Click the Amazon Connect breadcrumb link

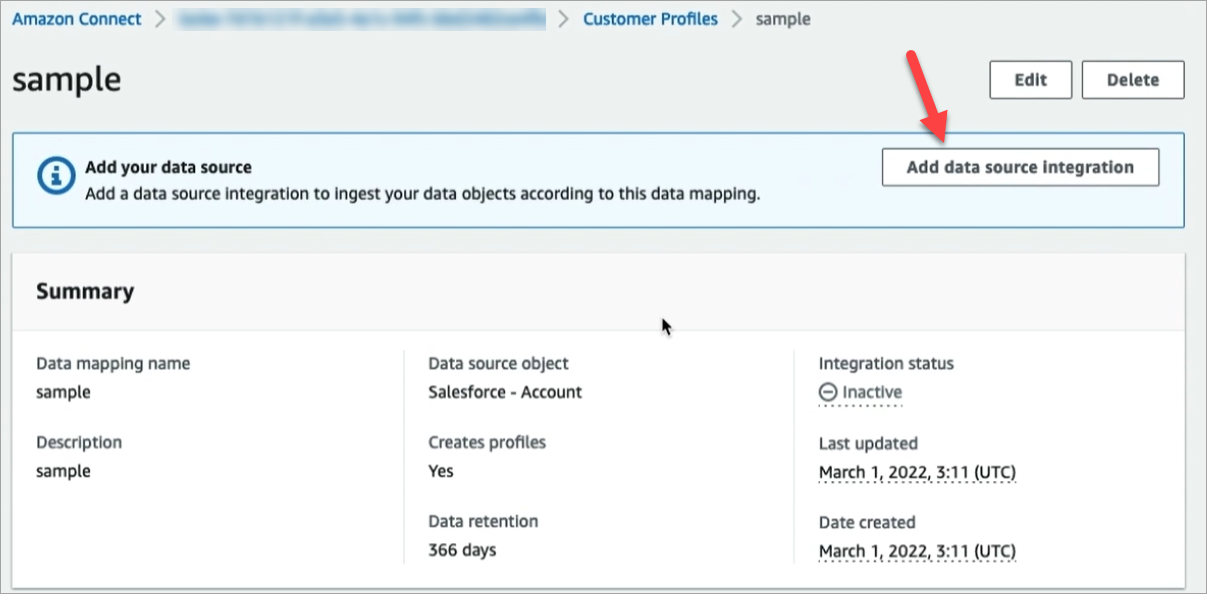(76, 18)
